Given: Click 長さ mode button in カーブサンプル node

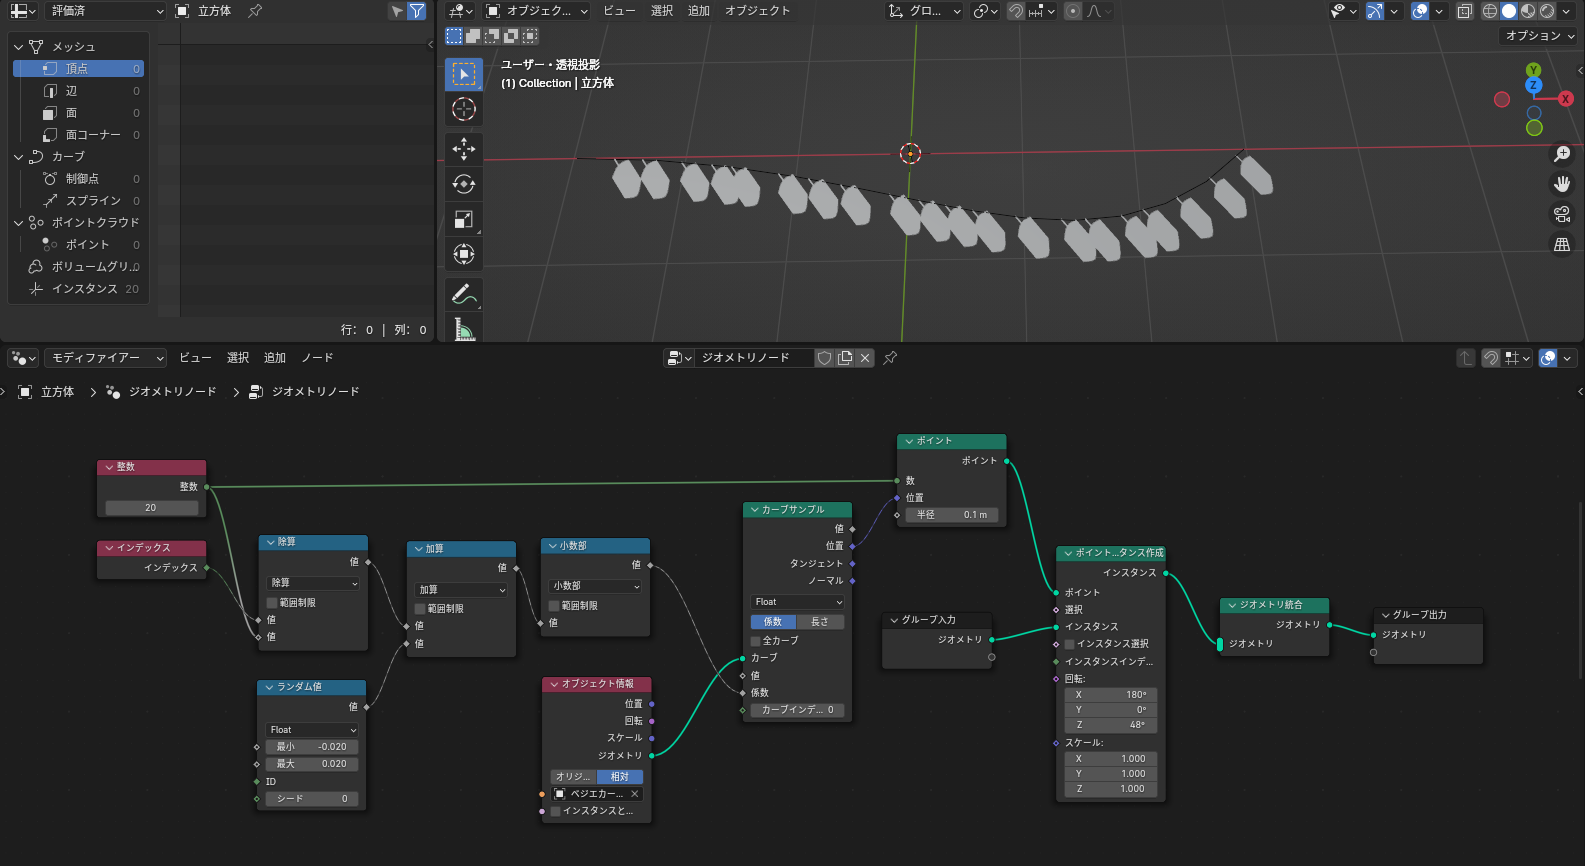Looking at the screenshot, I should [820, 622].
